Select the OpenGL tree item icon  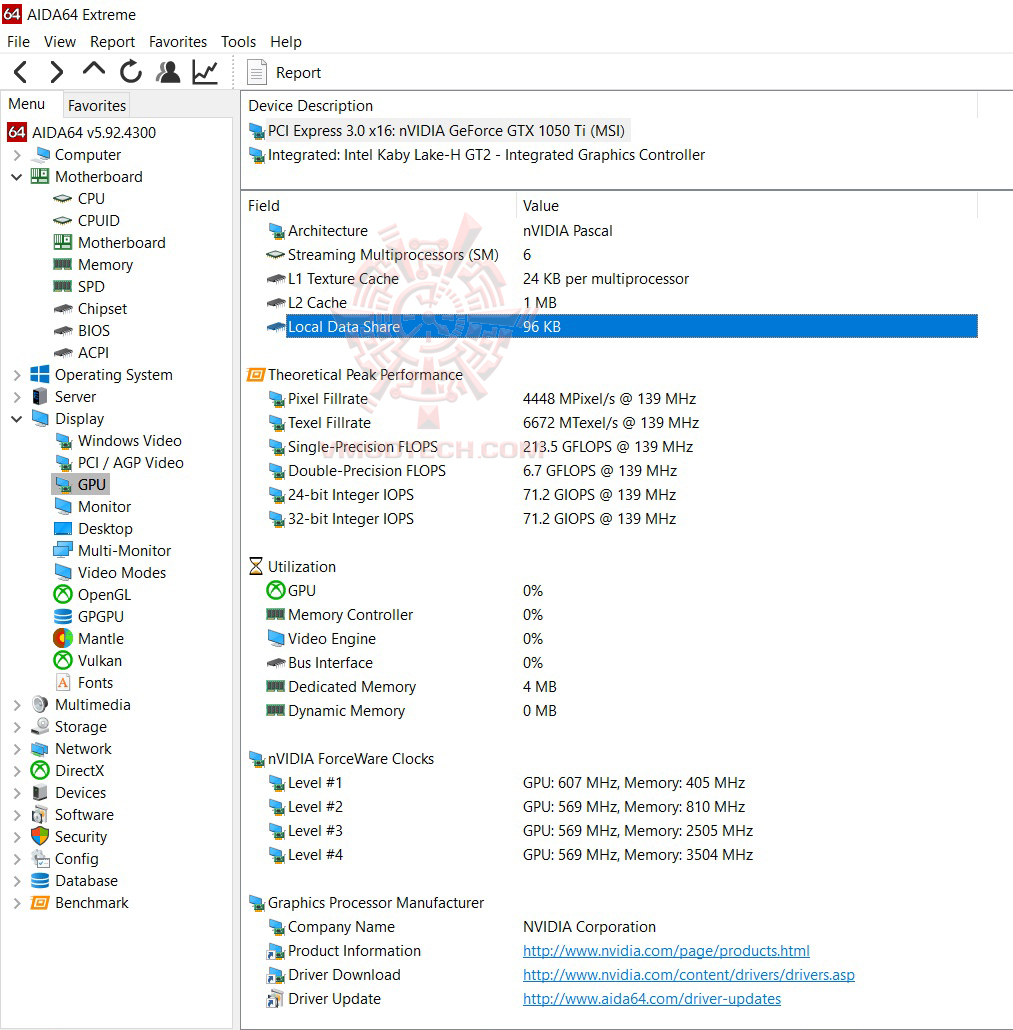[x=63, y=594]
